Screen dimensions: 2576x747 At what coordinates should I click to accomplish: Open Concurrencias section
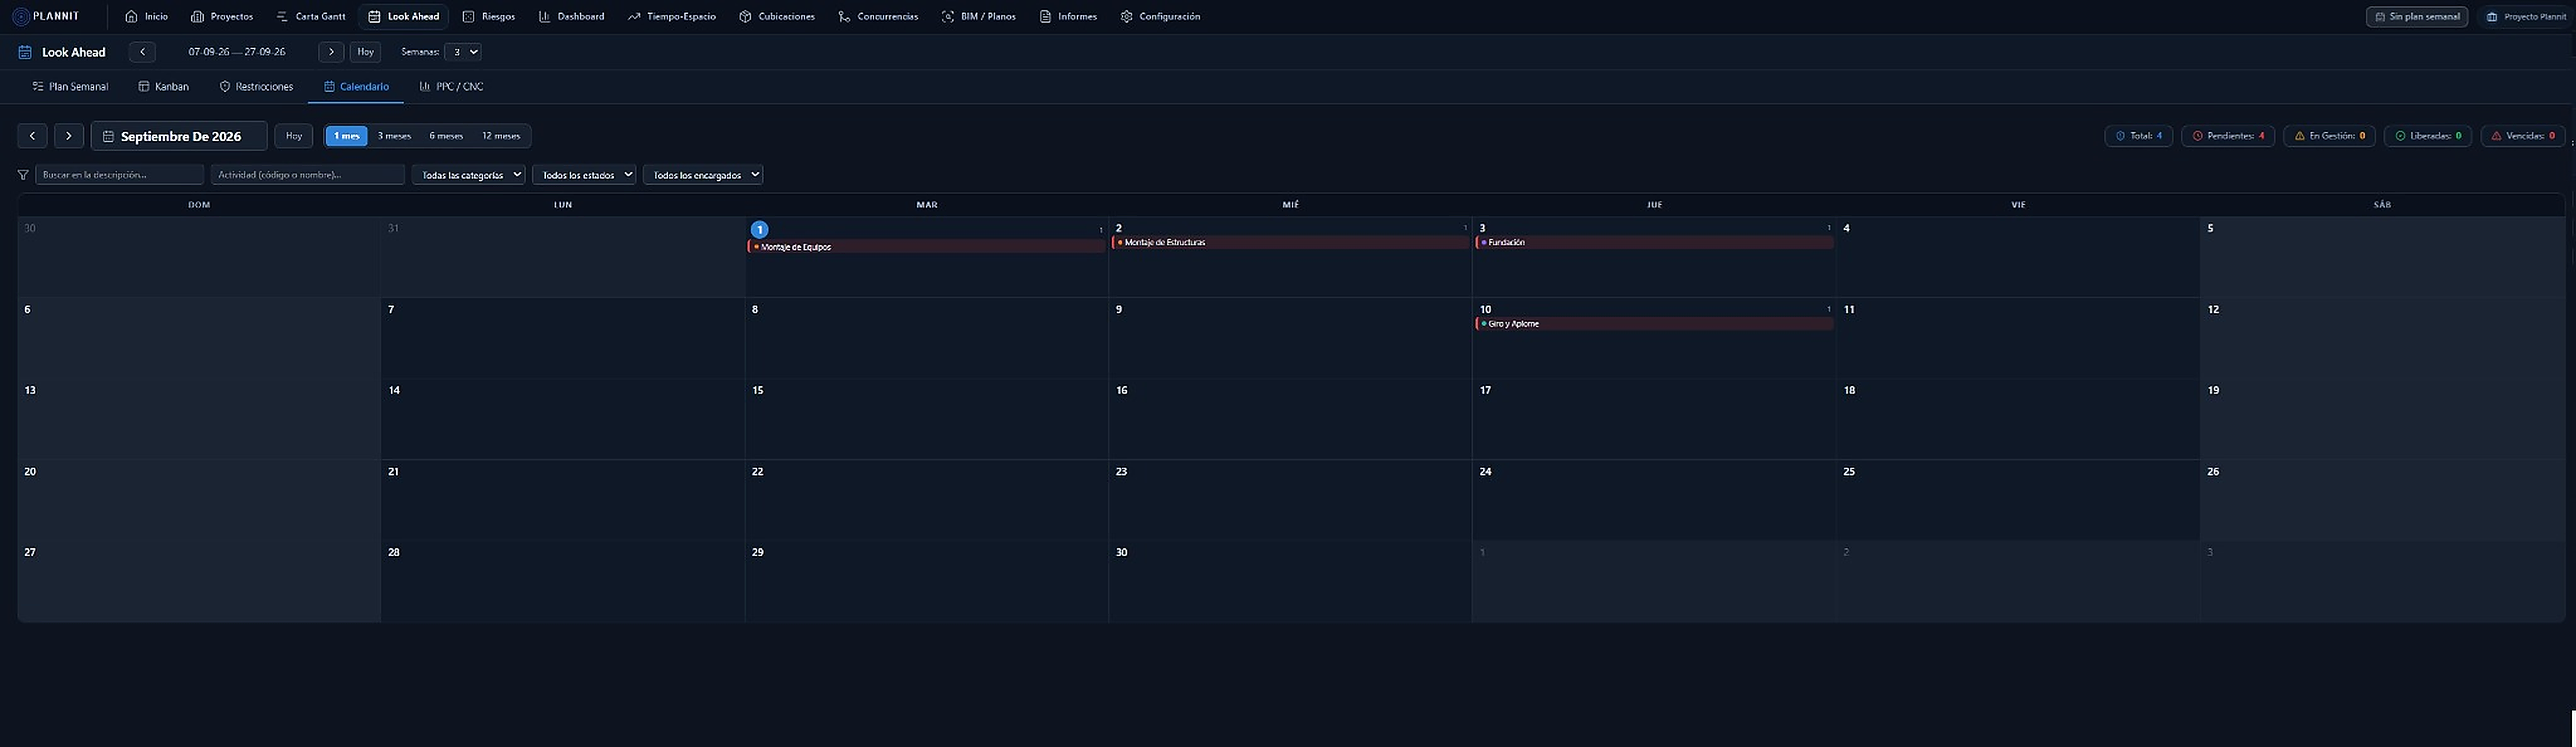(878, 16)
